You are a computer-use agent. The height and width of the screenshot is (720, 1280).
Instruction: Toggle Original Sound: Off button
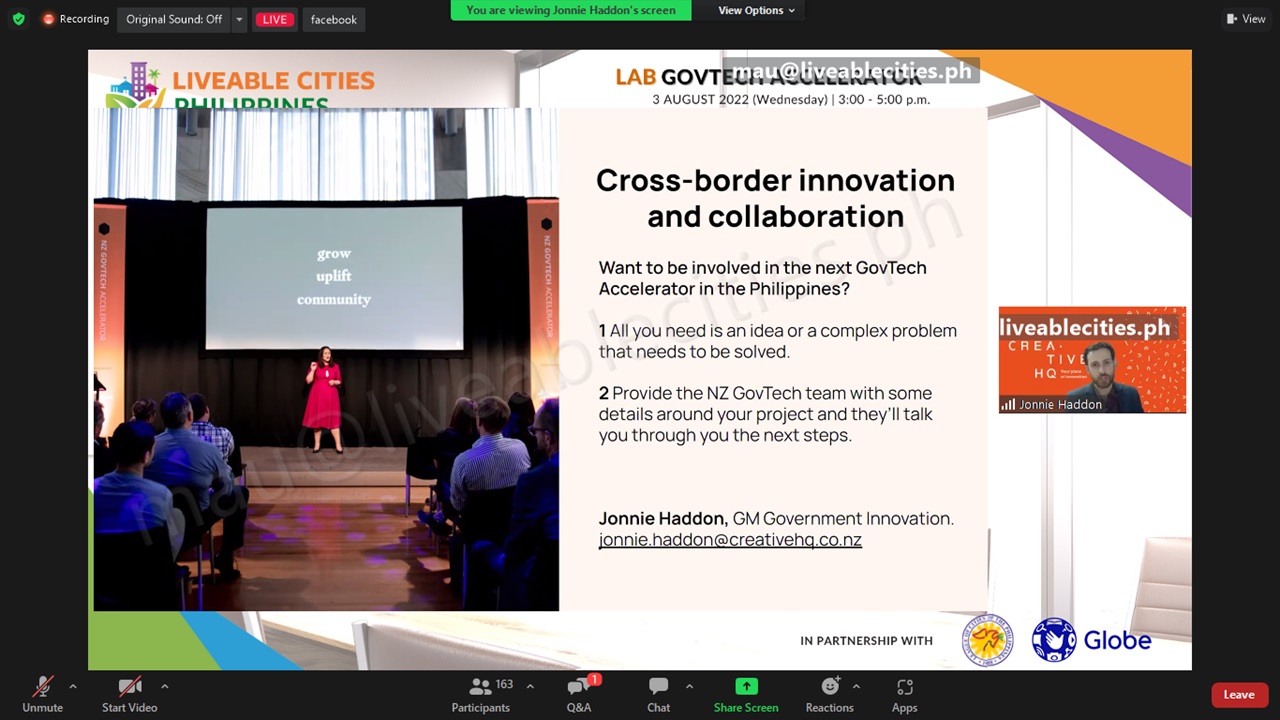[174, 19]
